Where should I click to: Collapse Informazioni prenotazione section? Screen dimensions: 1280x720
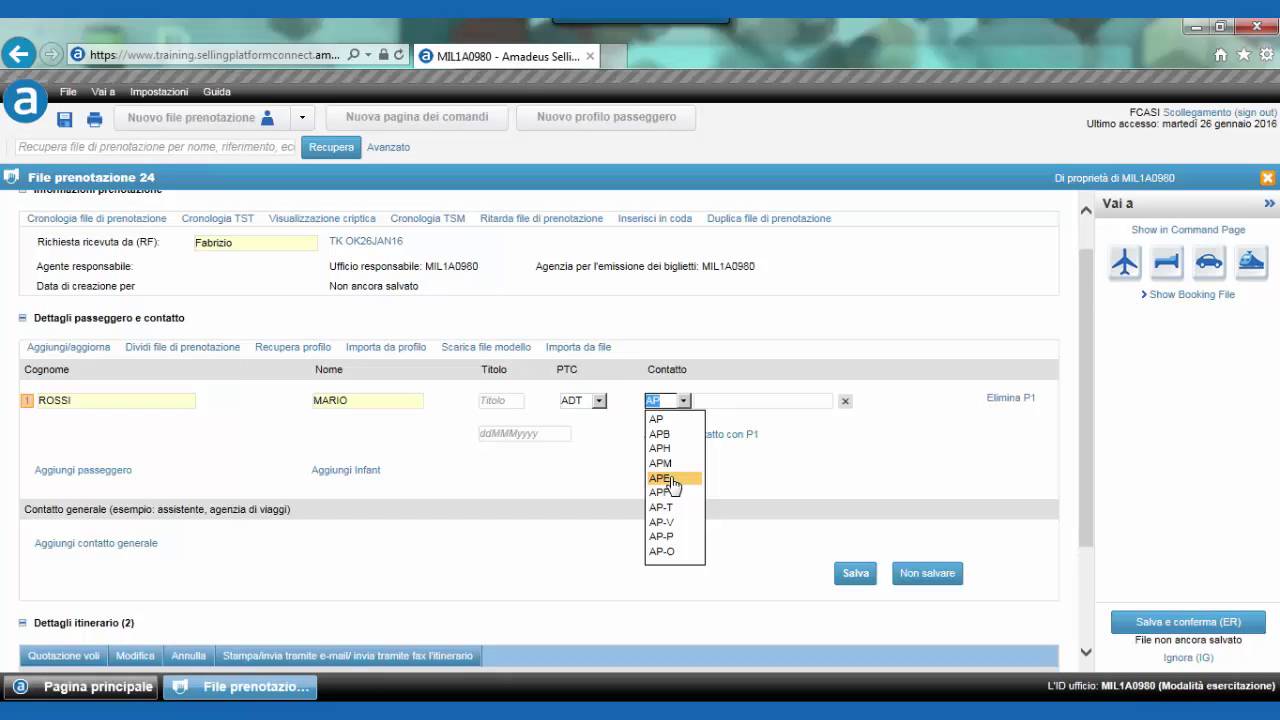point(23,190)
